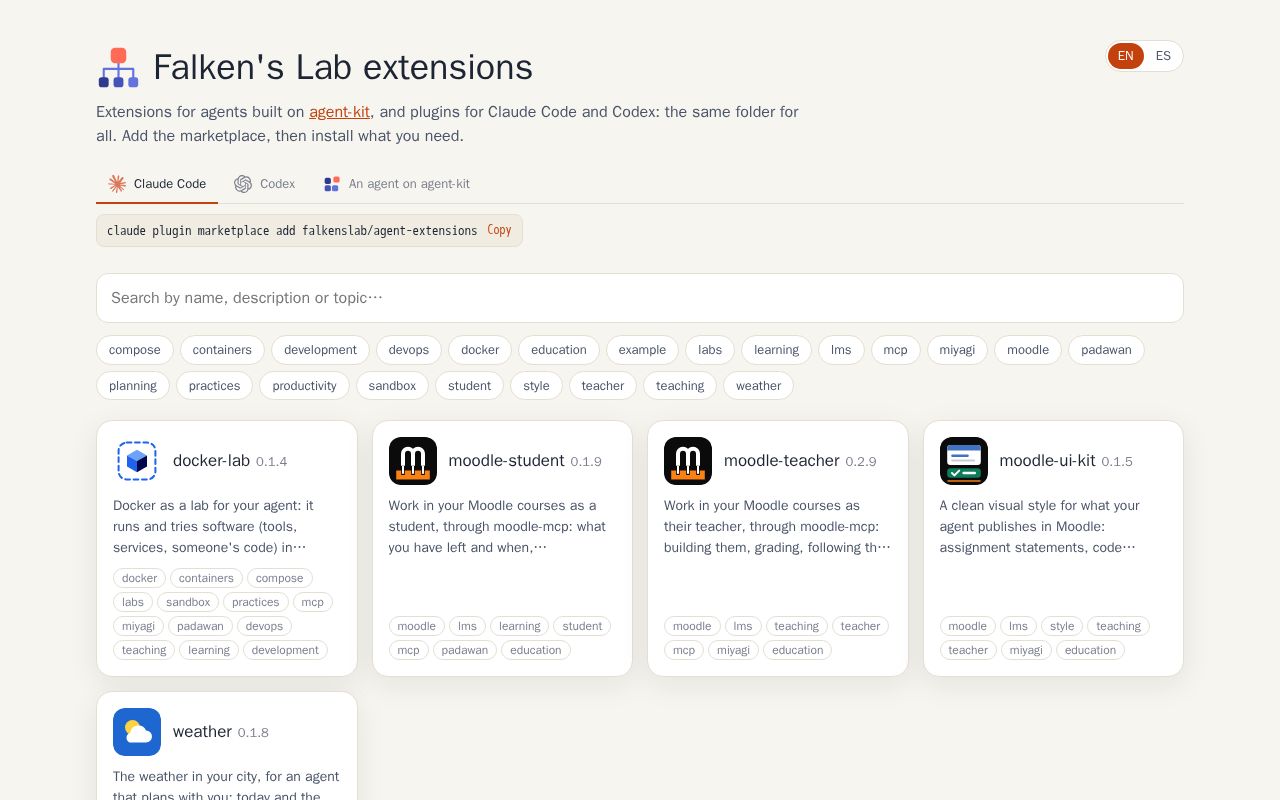Image resolution: width=1280 pixels, height=800 pixels.
Task: Toggle the compose topic filter chip
Action: click(x=135, y=350)
